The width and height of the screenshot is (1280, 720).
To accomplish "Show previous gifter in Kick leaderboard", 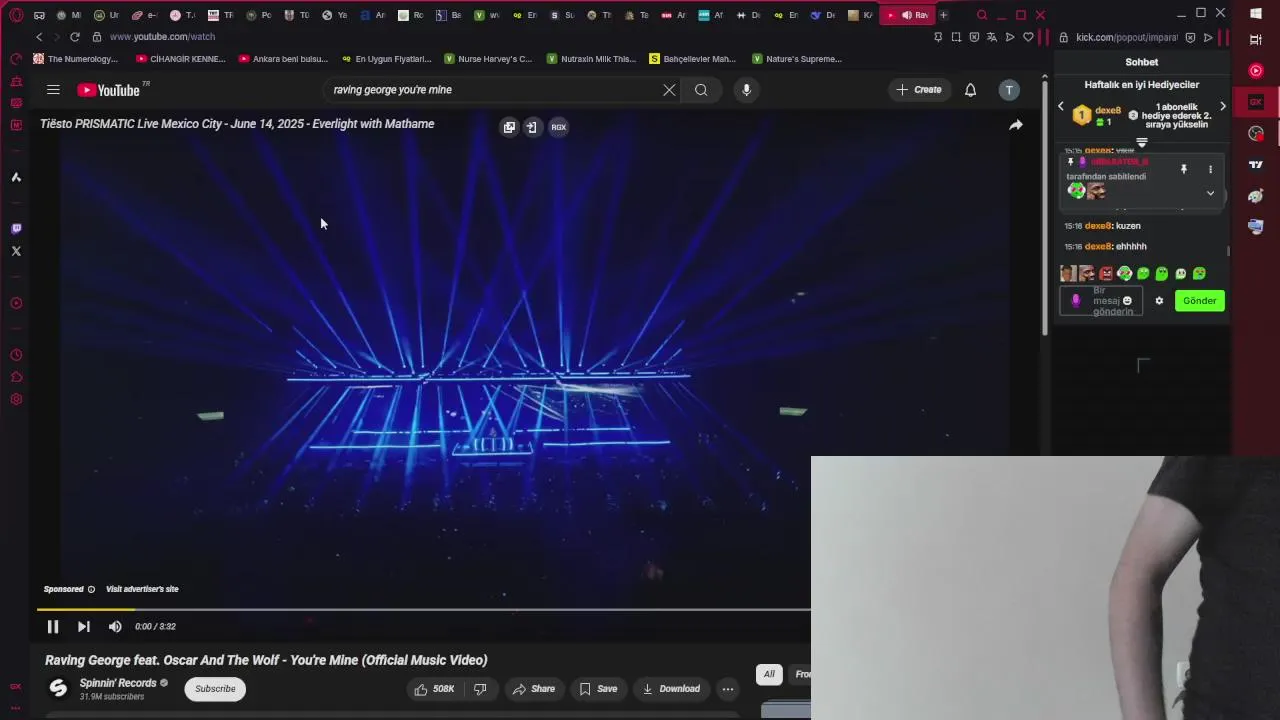I will pyautogui.click(x=1062, y=106).
